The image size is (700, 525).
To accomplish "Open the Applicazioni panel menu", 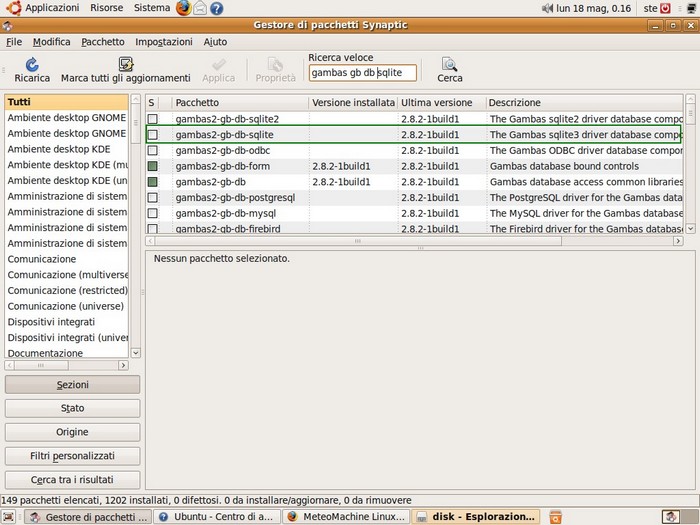I will (52, 8).
